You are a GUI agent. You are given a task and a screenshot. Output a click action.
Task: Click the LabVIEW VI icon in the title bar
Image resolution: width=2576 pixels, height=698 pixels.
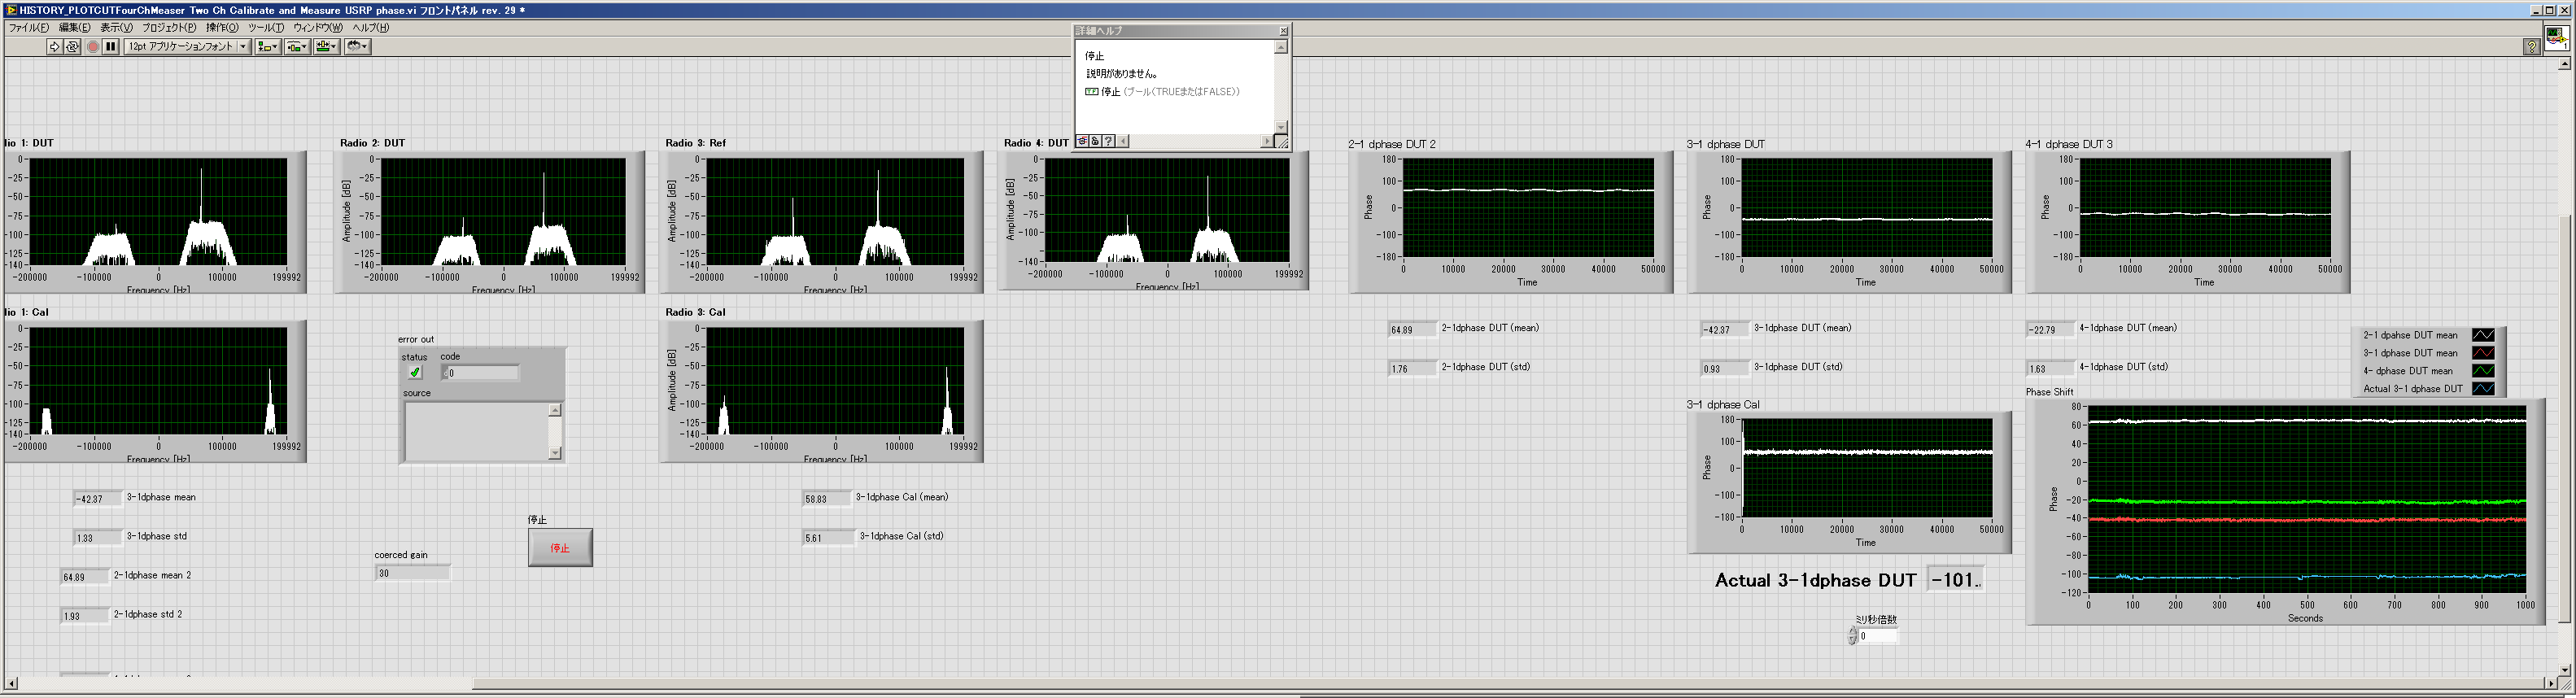10,10
